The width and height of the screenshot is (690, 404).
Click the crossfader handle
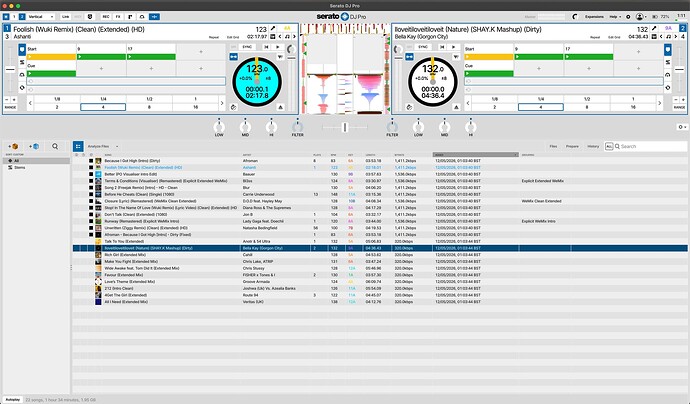[x=345, y=127]
